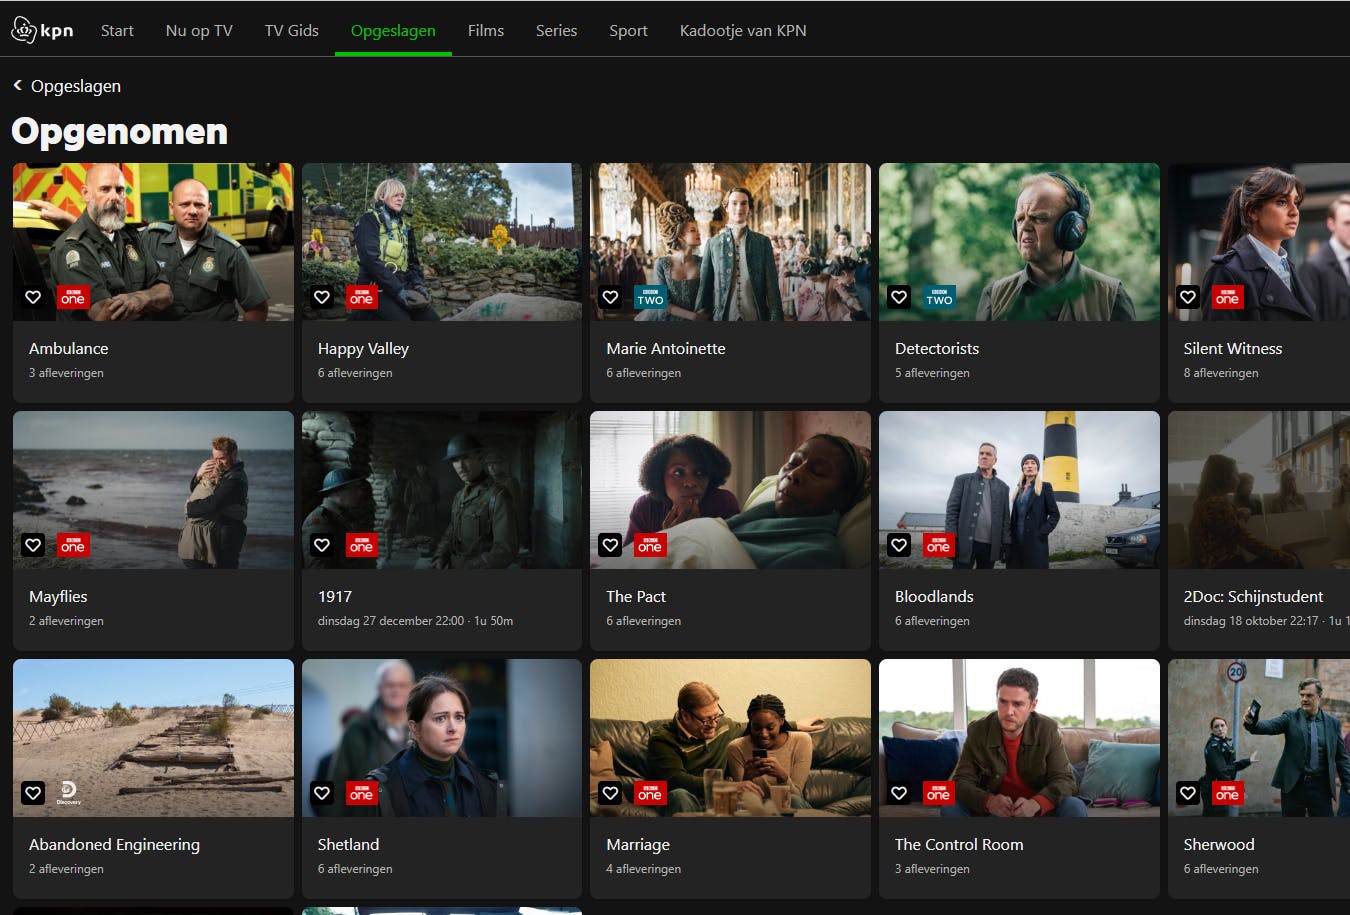Click heart icon on Sherwood

(1188, 793)
